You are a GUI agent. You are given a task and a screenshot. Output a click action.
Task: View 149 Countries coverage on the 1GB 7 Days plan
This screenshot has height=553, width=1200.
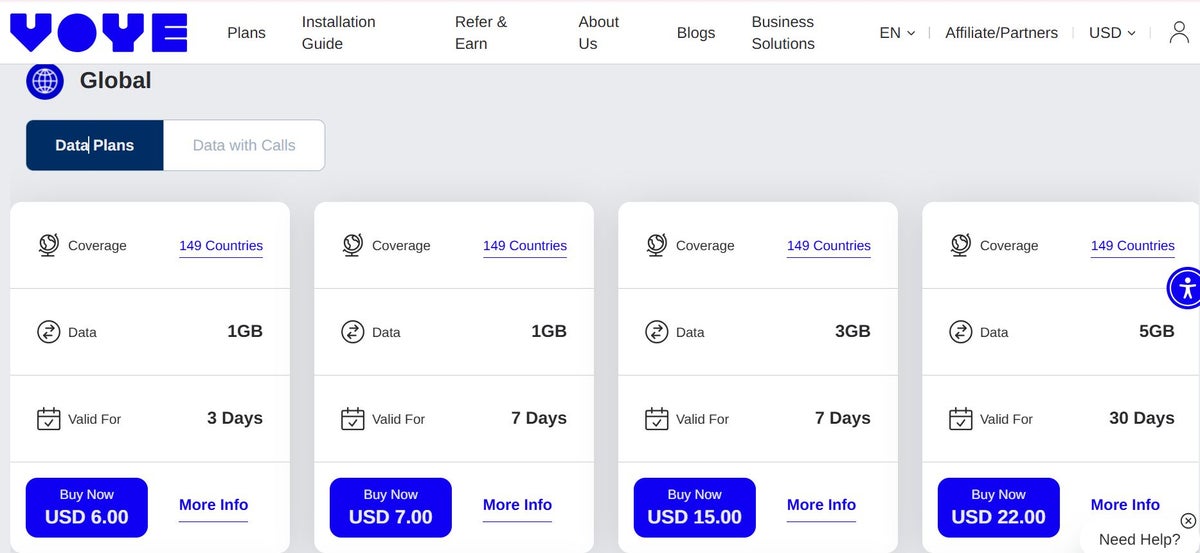point(524,246)
